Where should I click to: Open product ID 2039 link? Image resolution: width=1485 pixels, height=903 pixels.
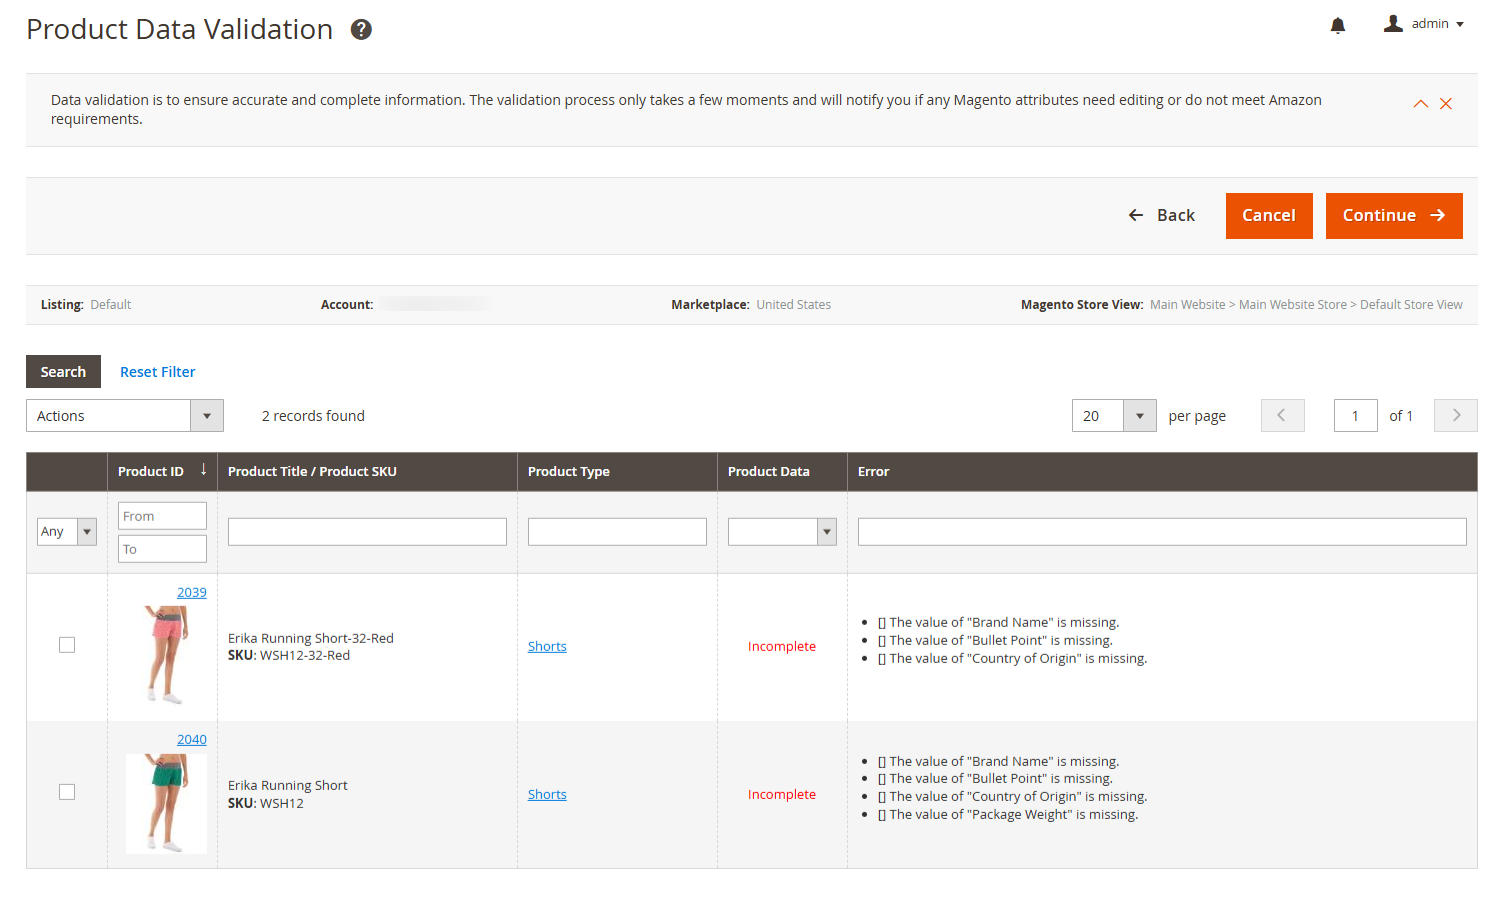191,593
